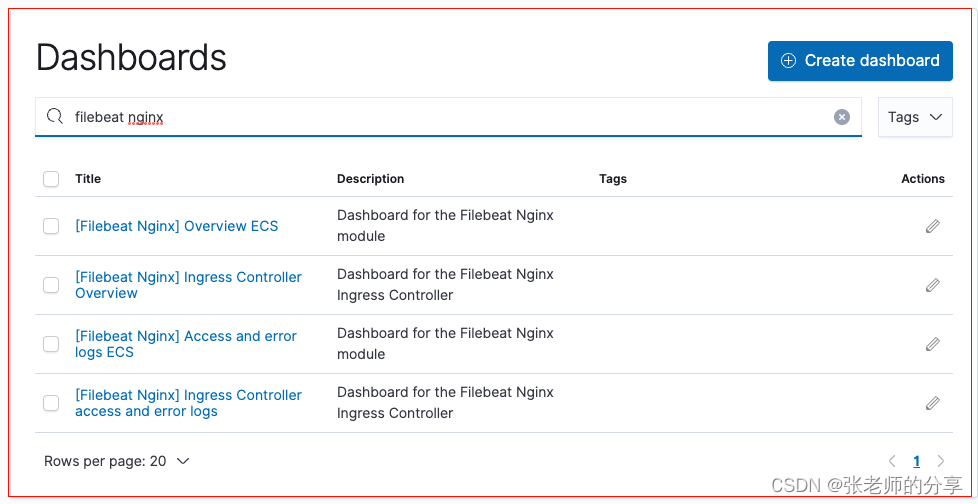
Task: Go to next page arrow
Action: (940, 461)
